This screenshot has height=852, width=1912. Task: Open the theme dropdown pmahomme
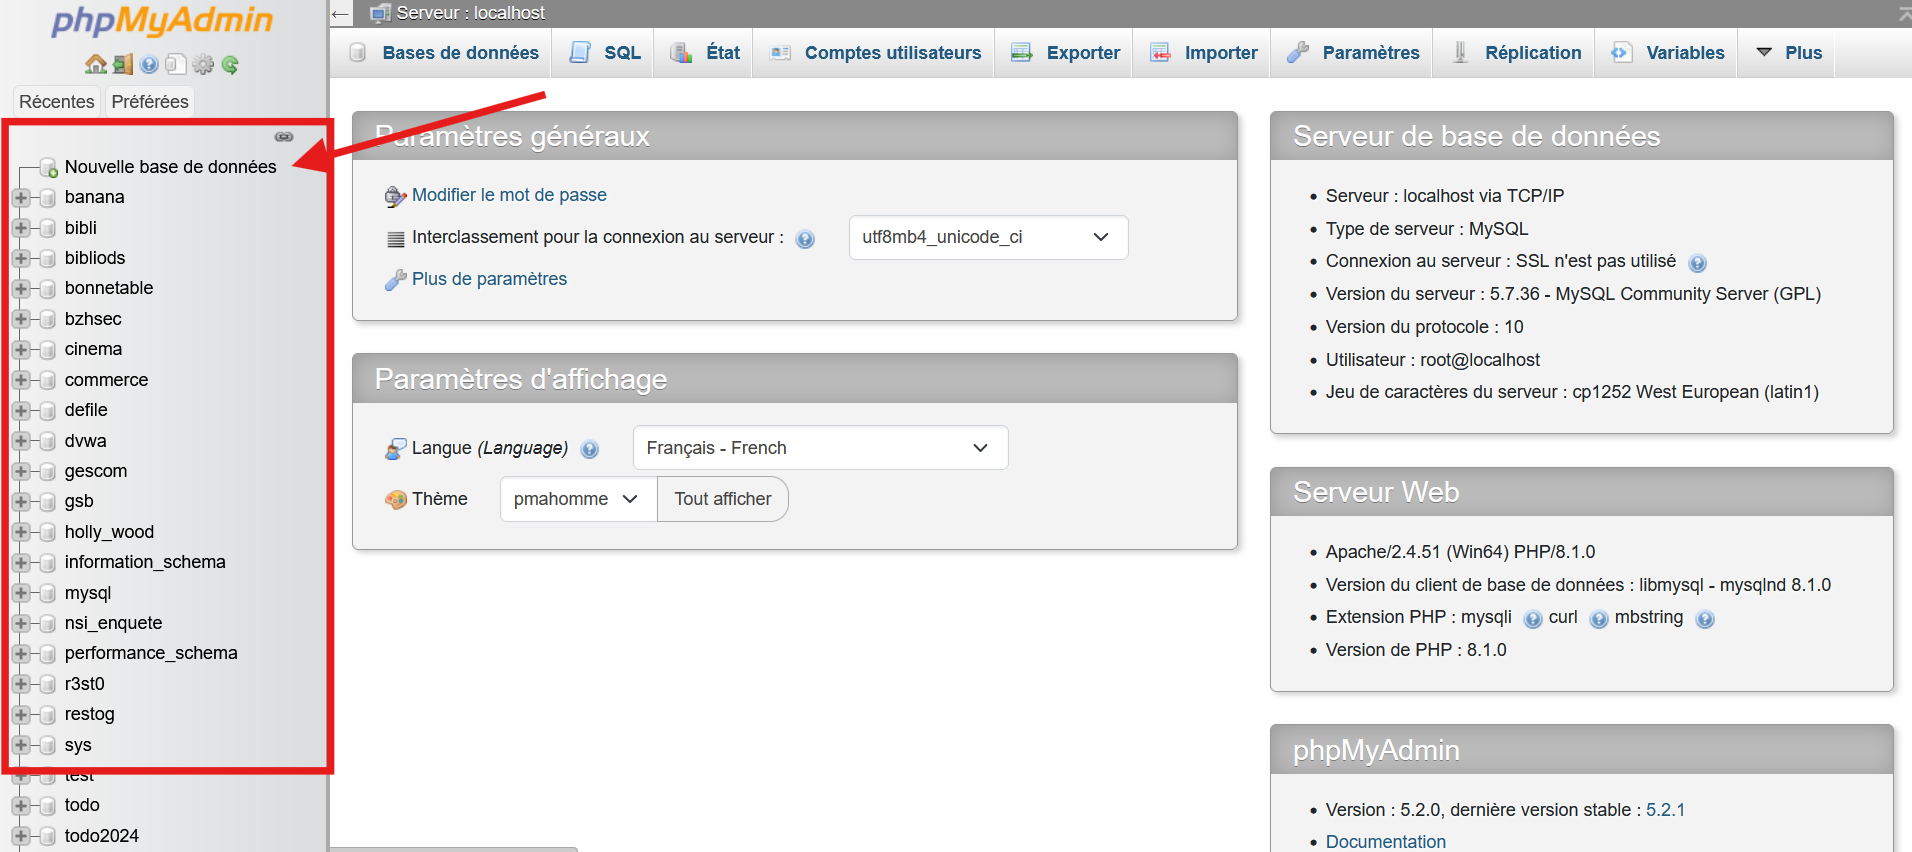click(x=578, y=499)
